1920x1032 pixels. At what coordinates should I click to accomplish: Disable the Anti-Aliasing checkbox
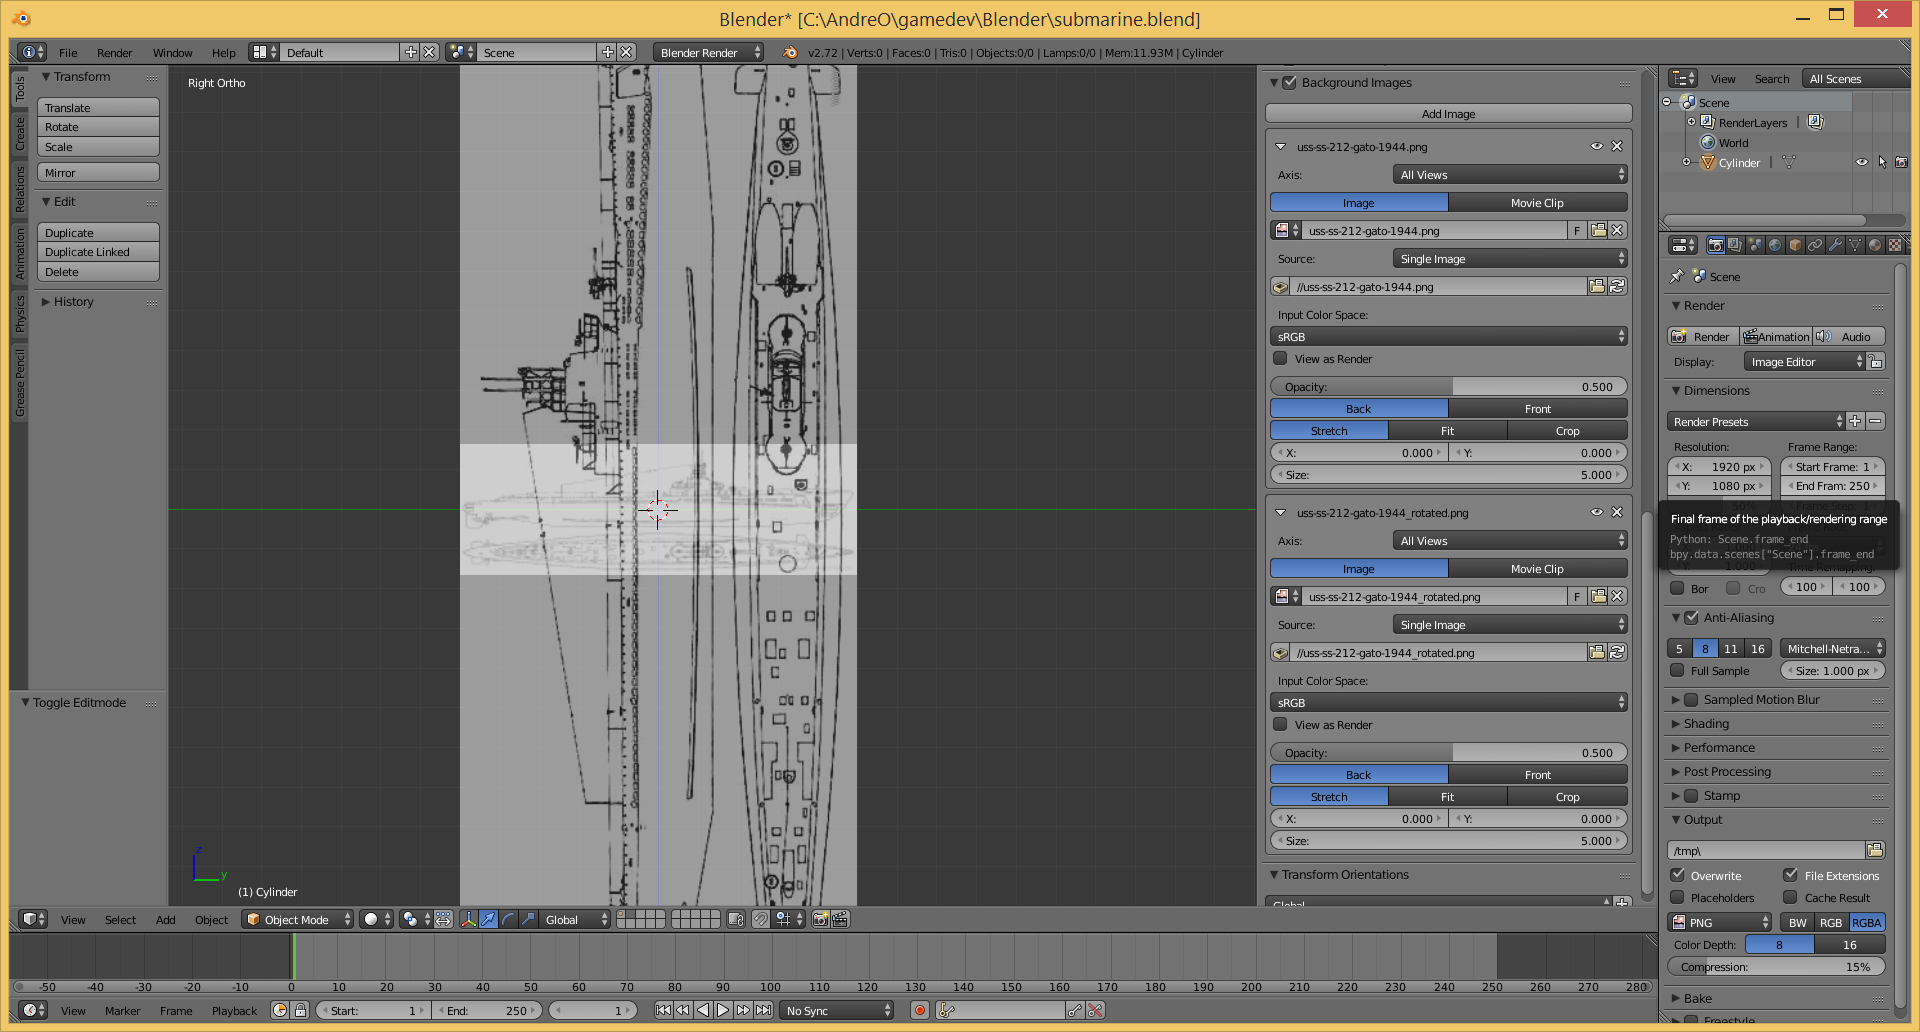[1691, 617]
